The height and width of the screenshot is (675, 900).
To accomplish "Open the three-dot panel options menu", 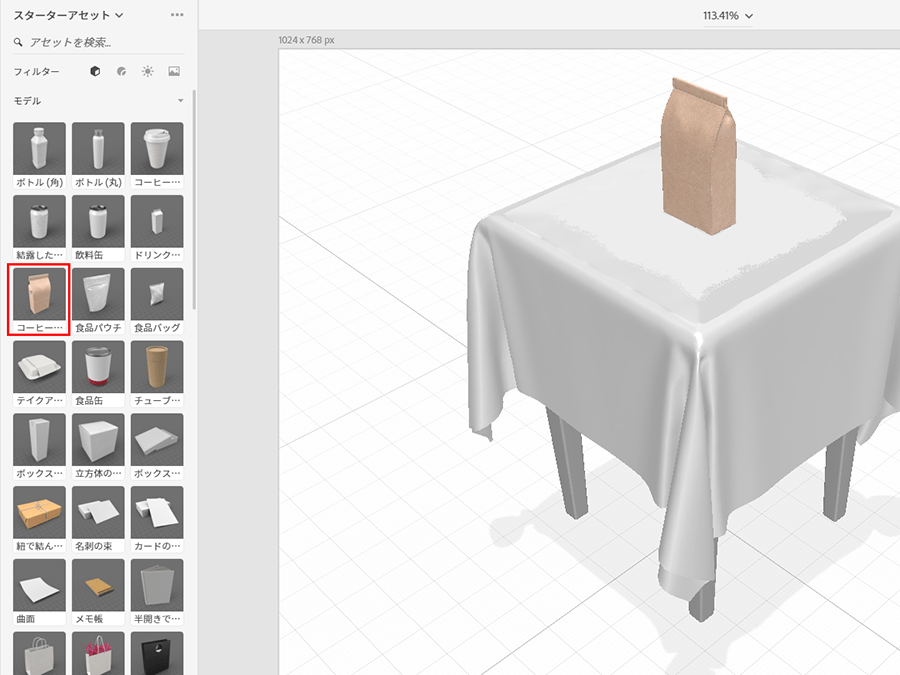I will click(177, 15).
